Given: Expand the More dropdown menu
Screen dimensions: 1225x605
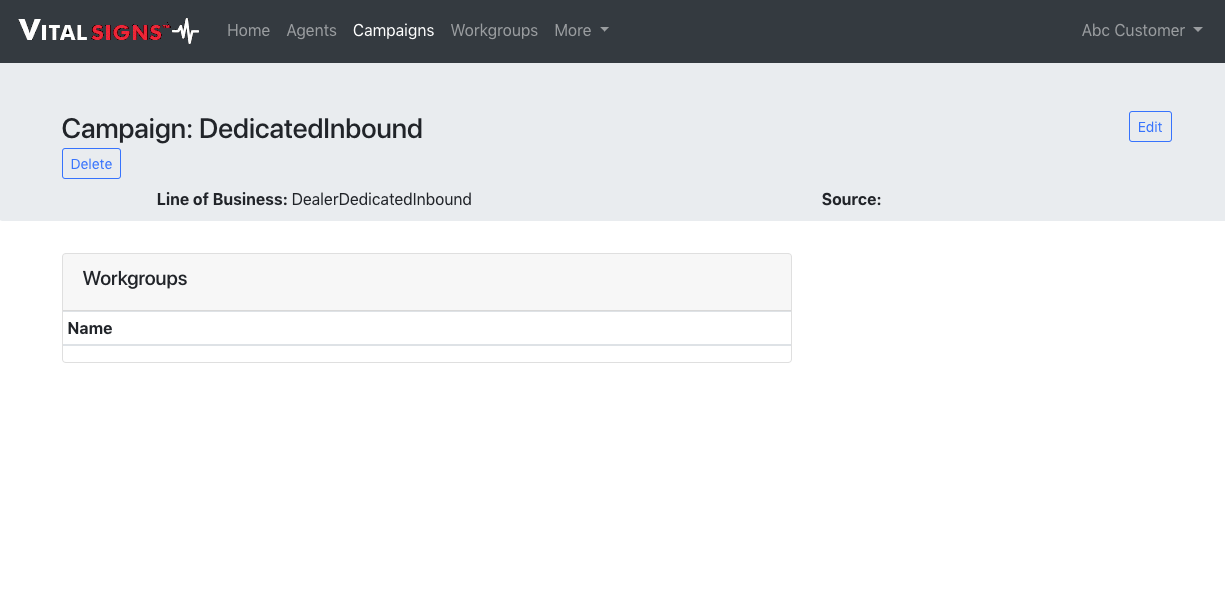Looking at the screenshot, I should coord(573,31).
